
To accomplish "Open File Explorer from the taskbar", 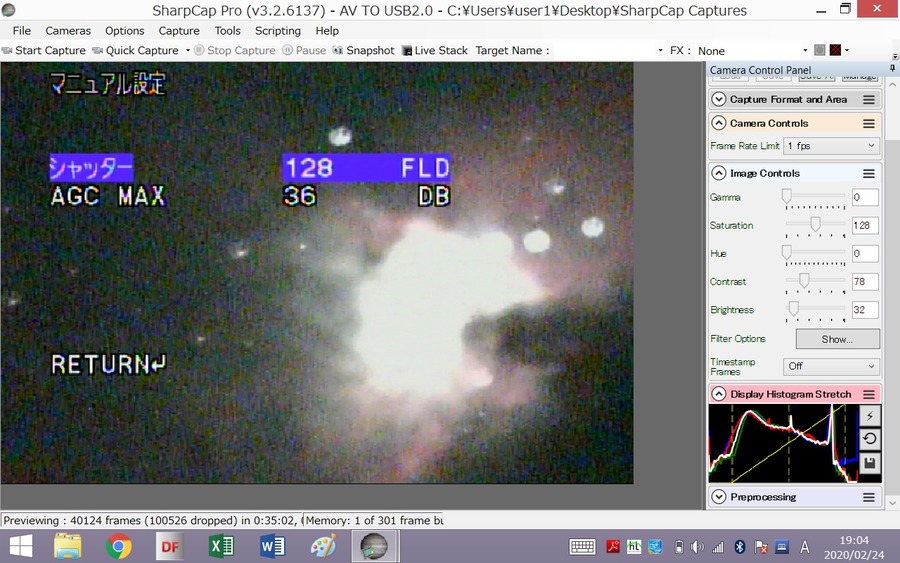I will (x=68, y=546).
